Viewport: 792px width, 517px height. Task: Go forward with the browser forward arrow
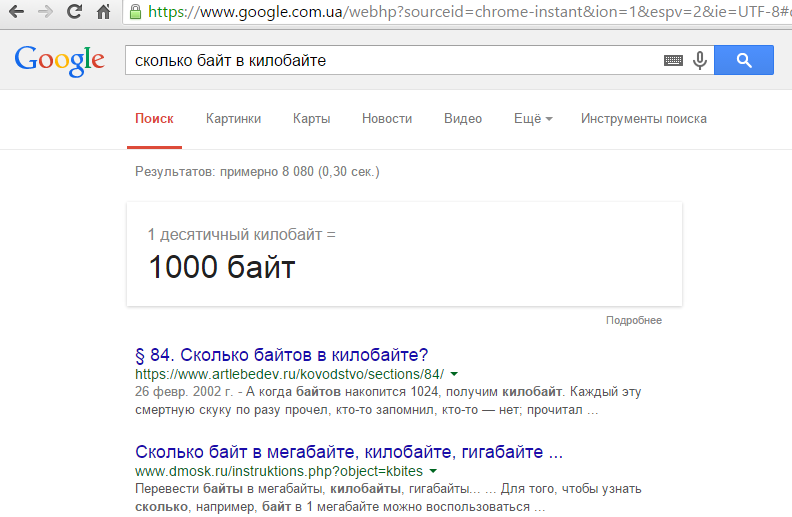pos(45,12)
